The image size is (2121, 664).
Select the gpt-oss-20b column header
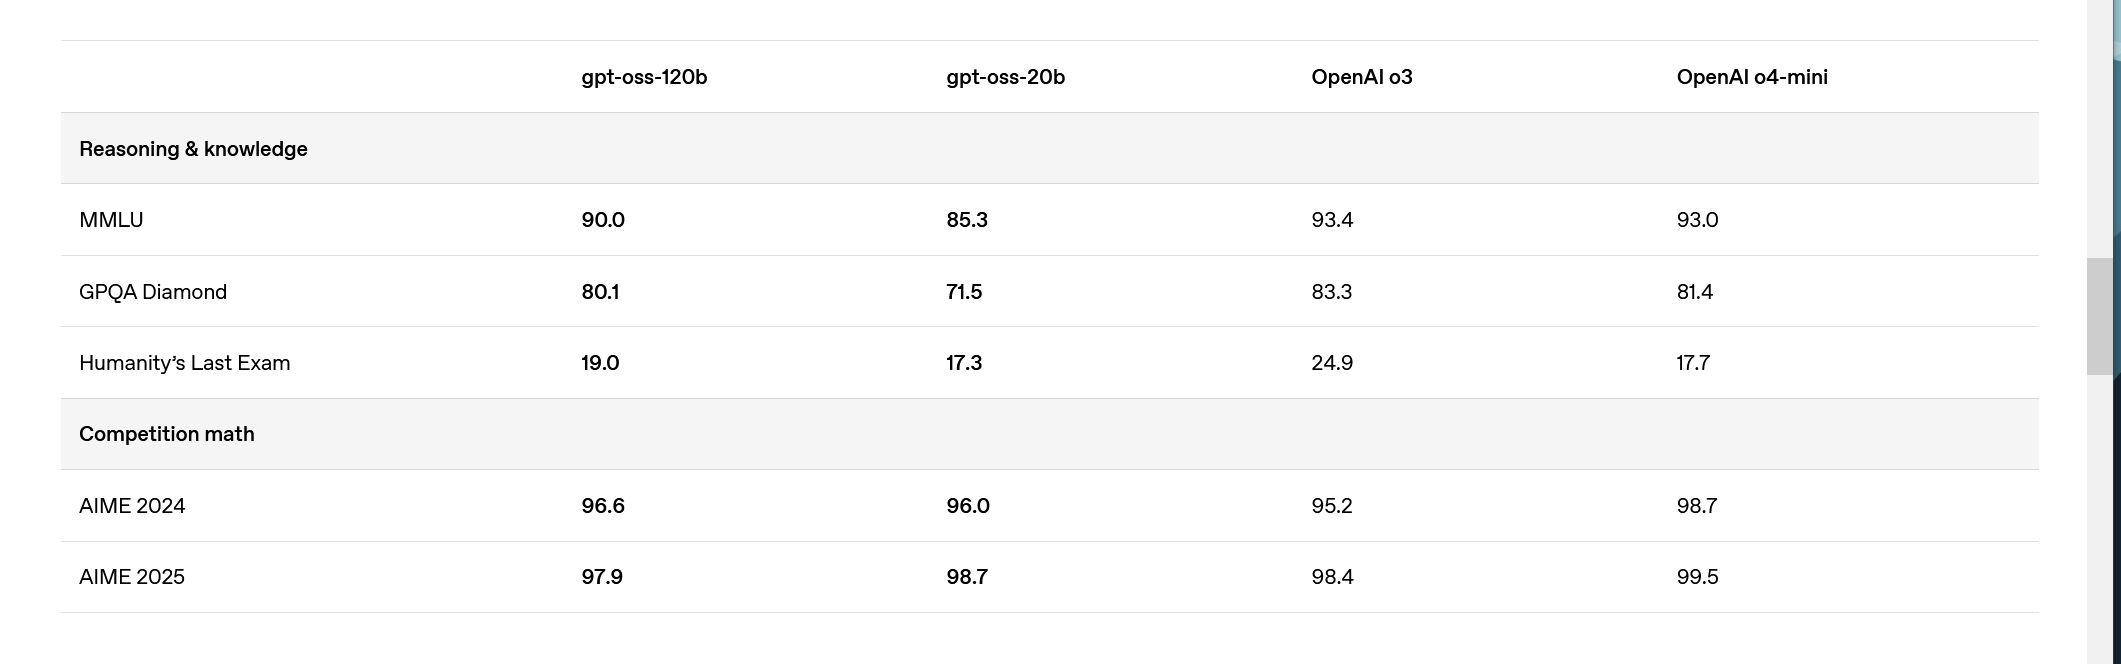tap(1005, 77)
